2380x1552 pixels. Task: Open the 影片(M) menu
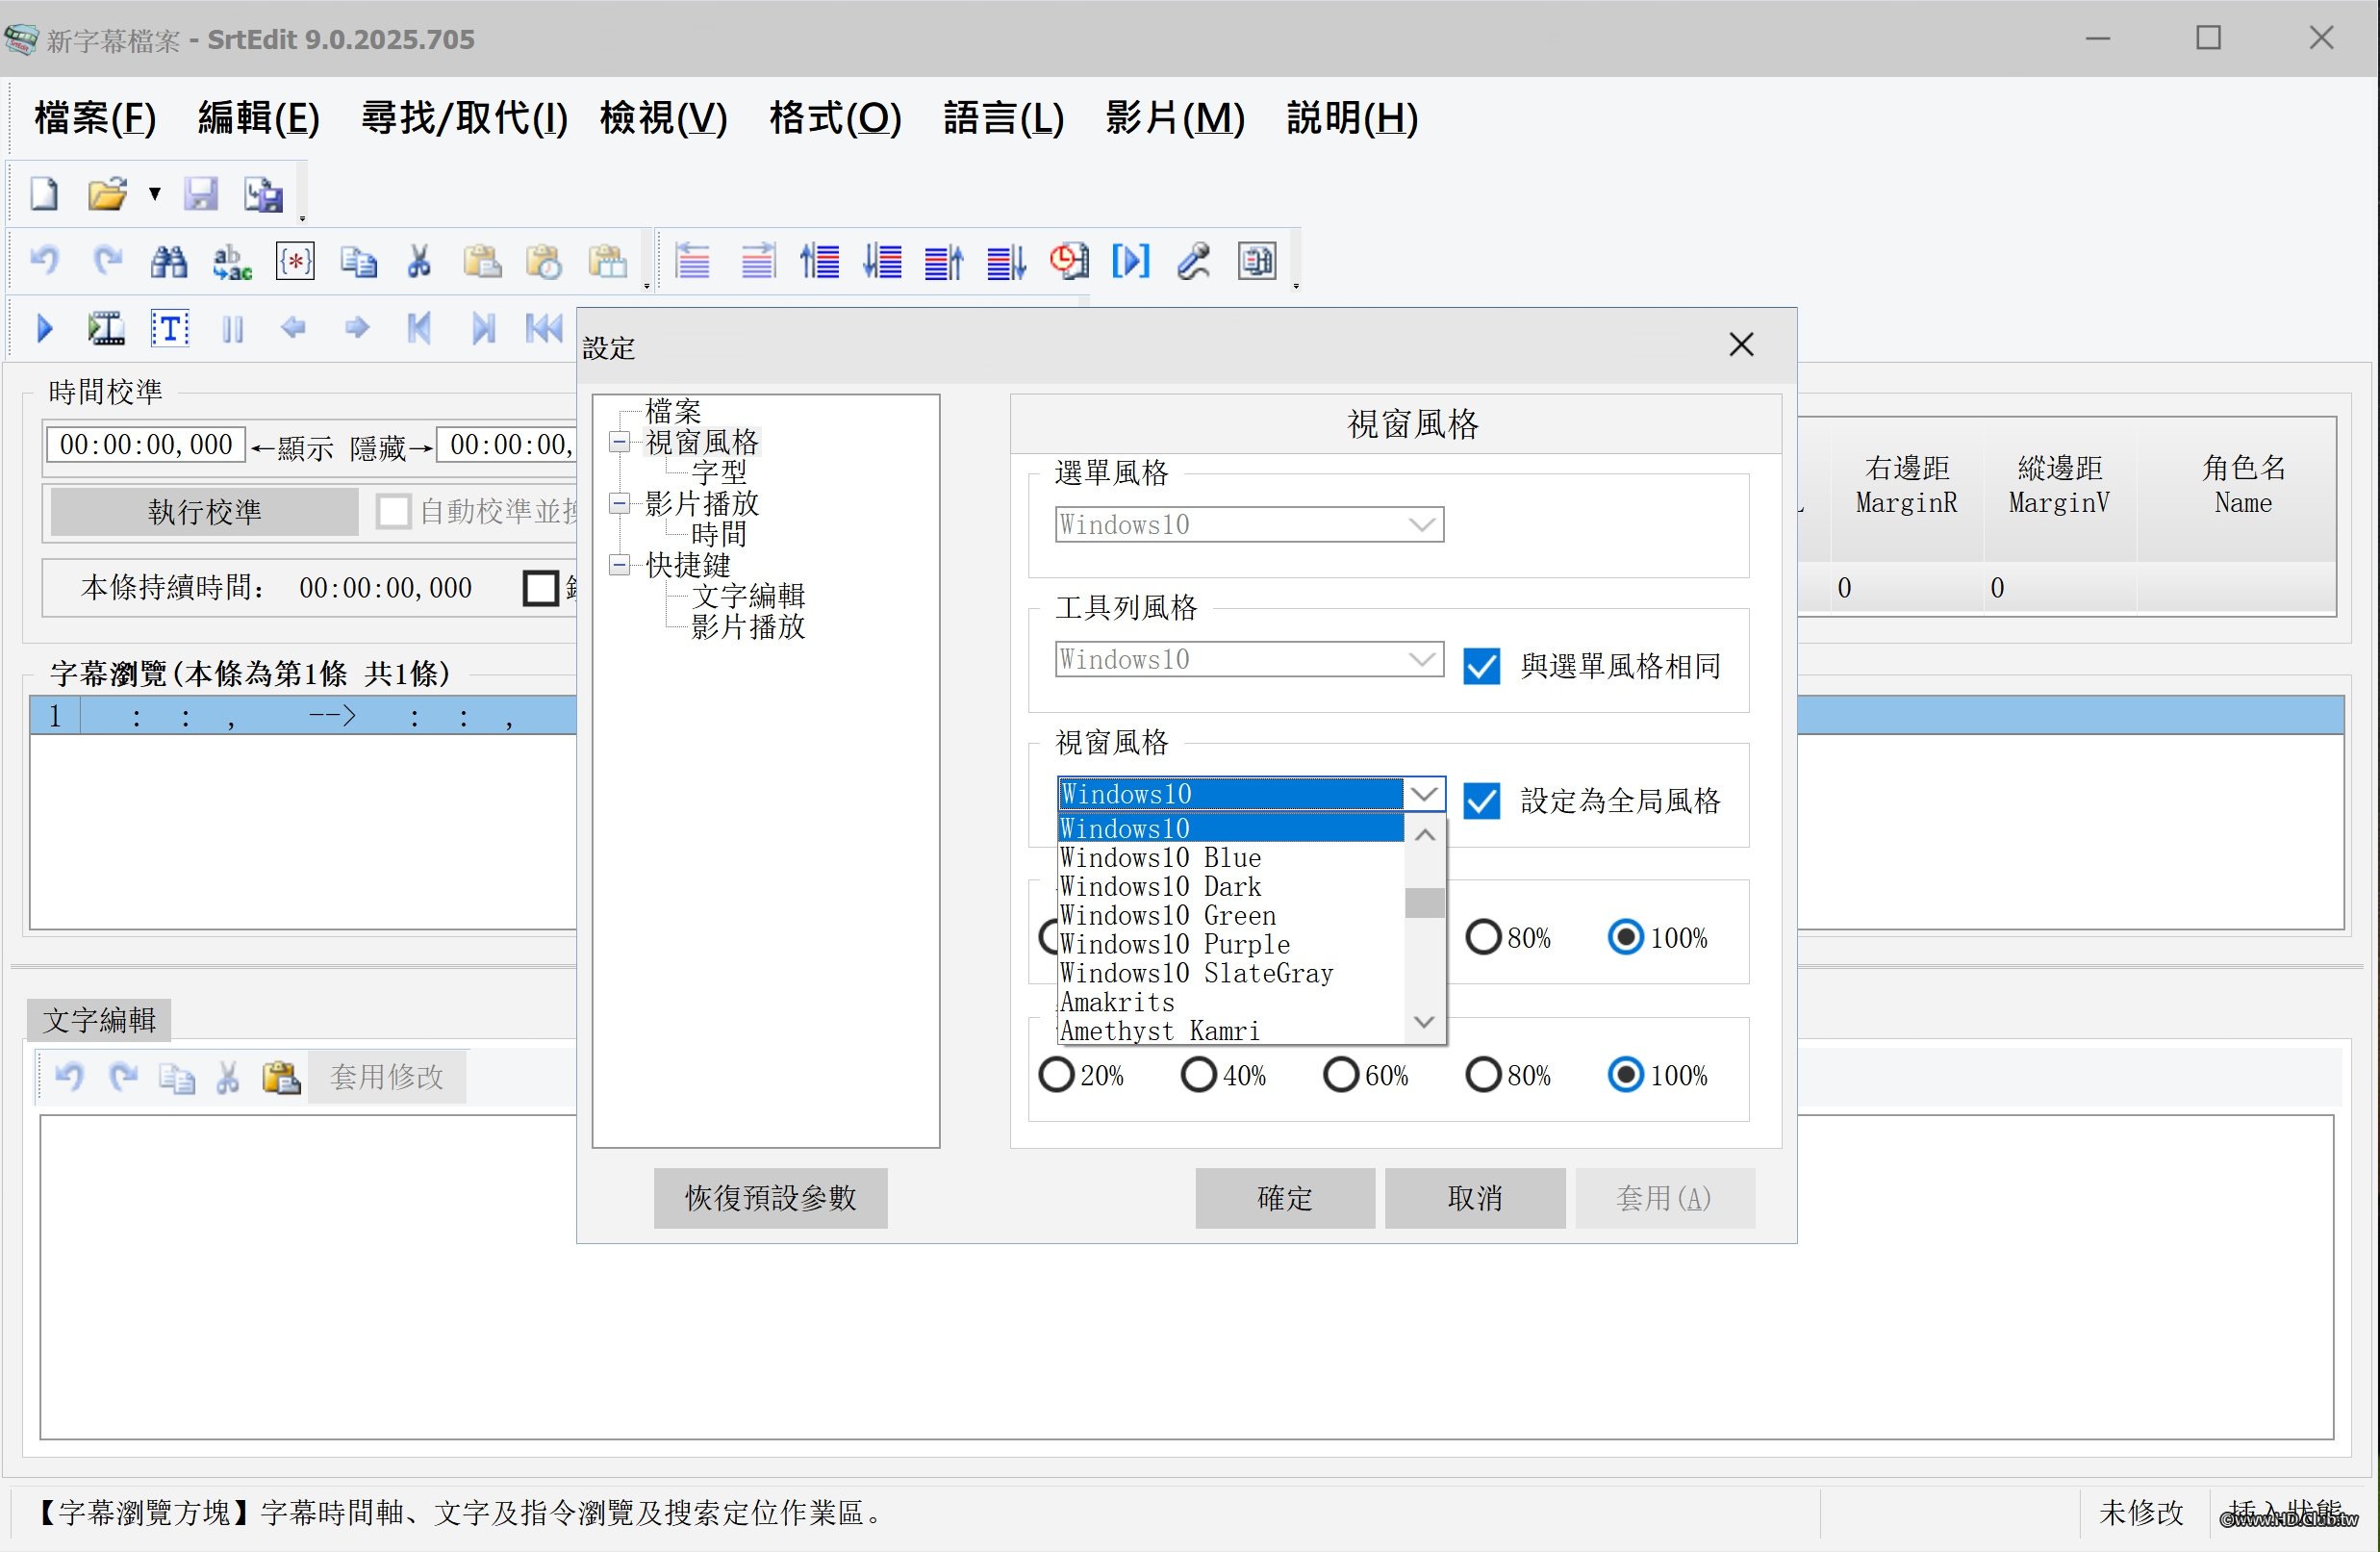pos(1175,118)
